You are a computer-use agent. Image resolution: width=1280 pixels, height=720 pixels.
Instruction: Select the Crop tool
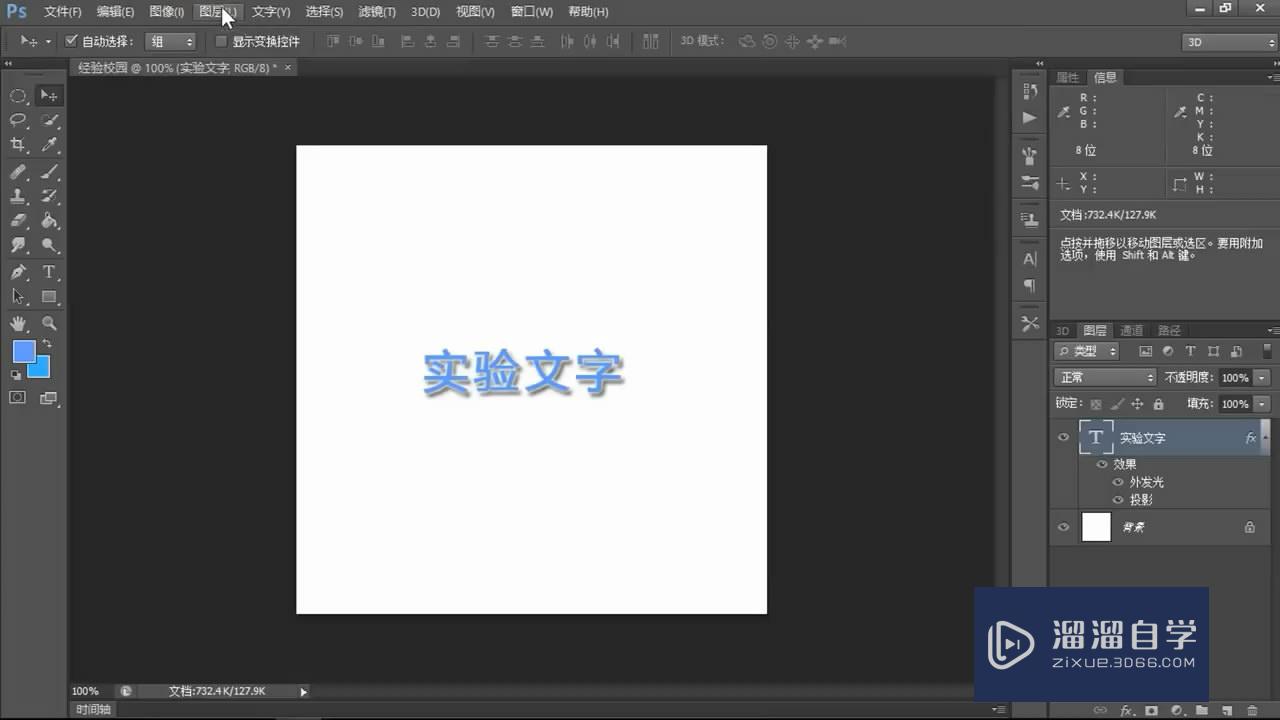(x=18, y=145)
